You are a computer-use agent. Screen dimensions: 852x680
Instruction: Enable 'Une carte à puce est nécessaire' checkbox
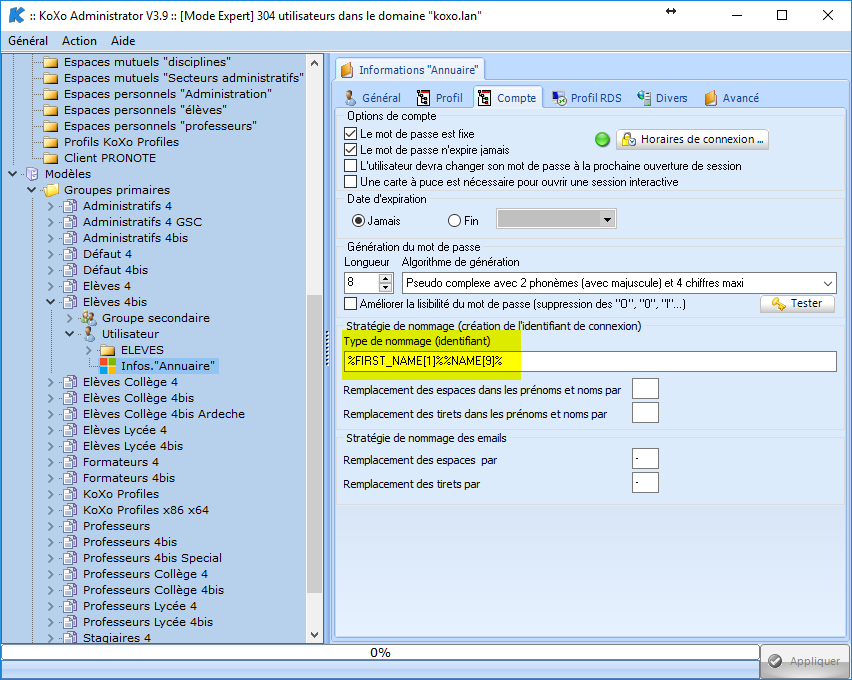click(x=350, y=182)
